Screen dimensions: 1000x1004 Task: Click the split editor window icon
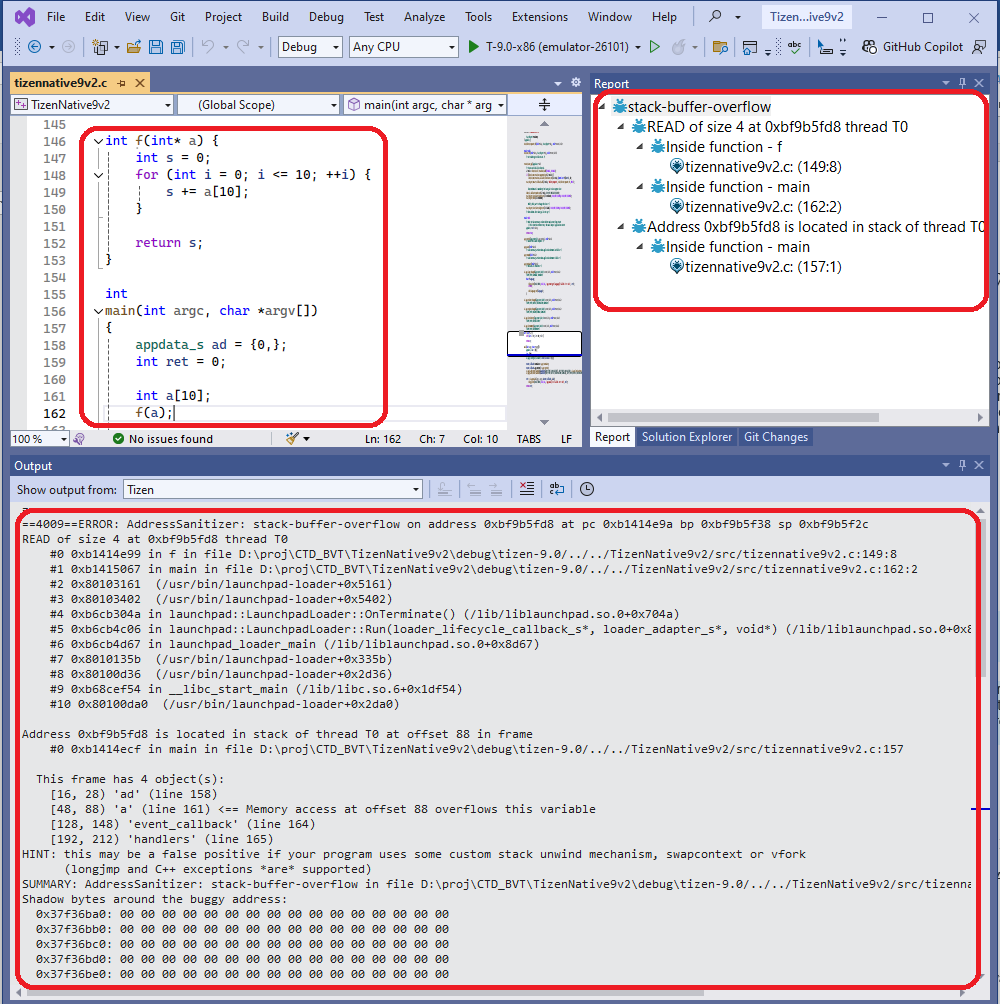545,105
